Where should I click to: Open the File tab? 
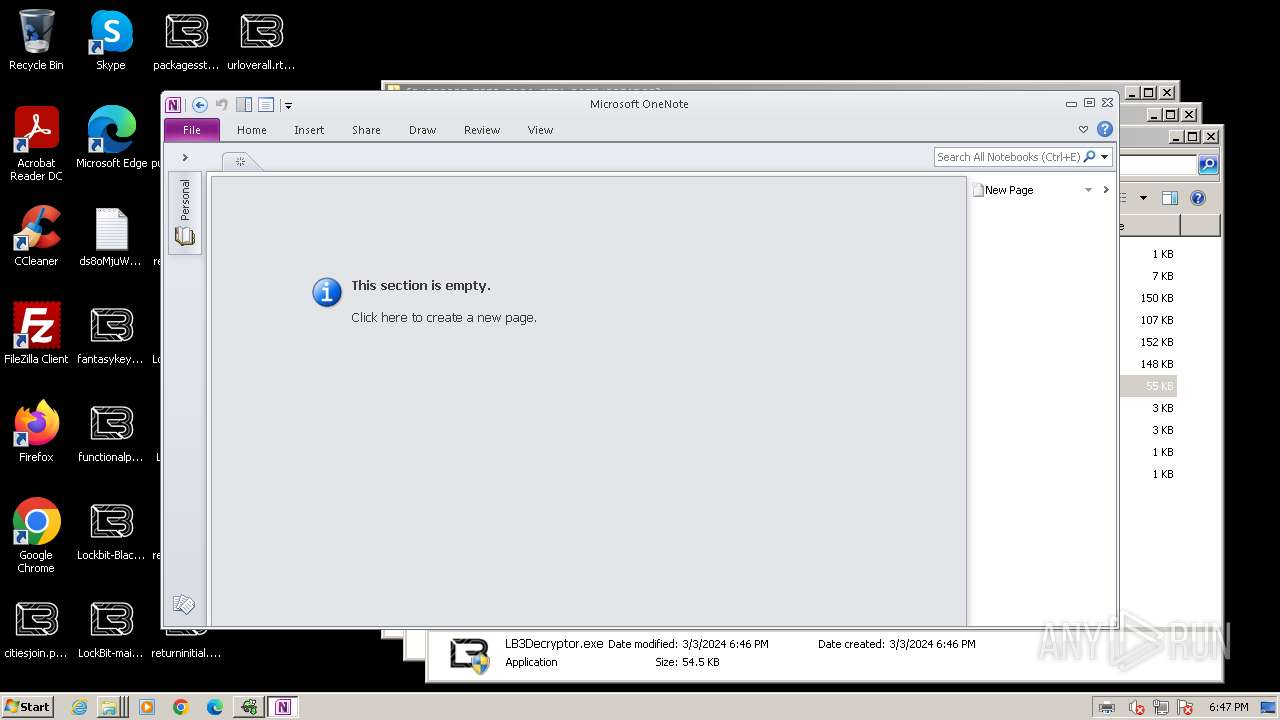coord(192,130)
